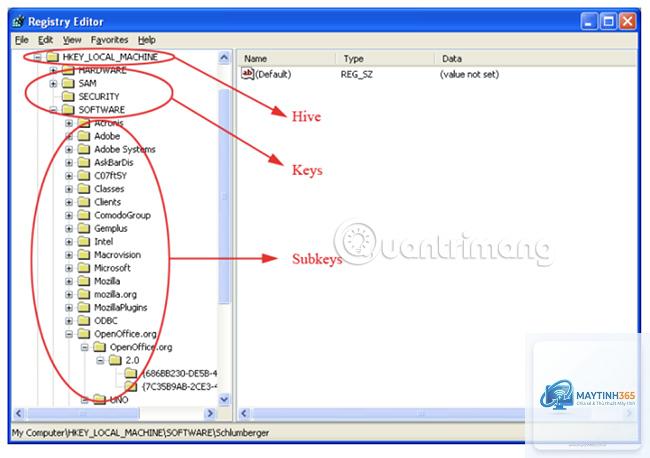
Task: Click the (Default) string value icon
Action: coord(247,74)
